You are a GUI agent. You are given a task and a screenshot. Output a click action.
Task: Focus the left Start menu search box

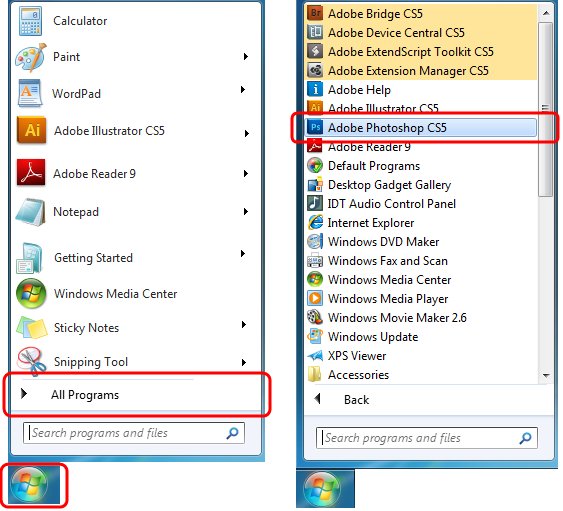[134, 433]
